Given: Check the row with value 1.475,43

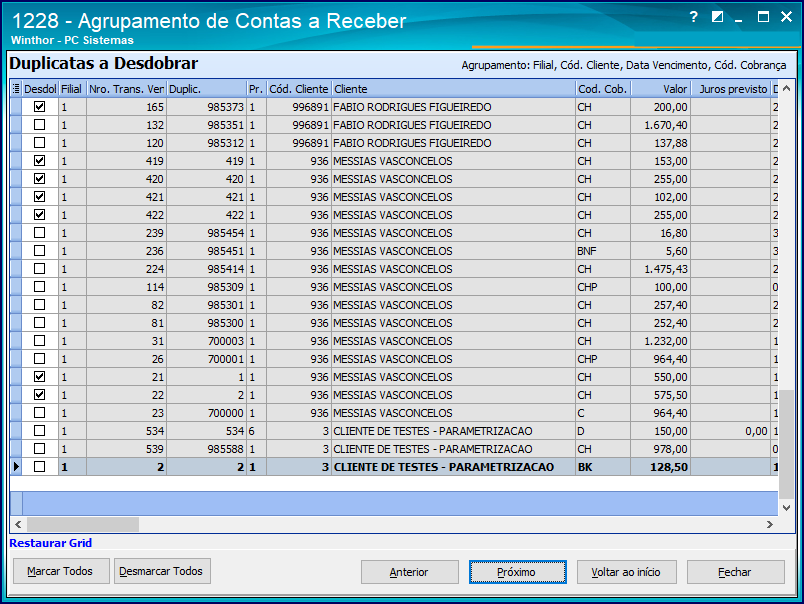Looking at the screenshot, I should (39, 269).
